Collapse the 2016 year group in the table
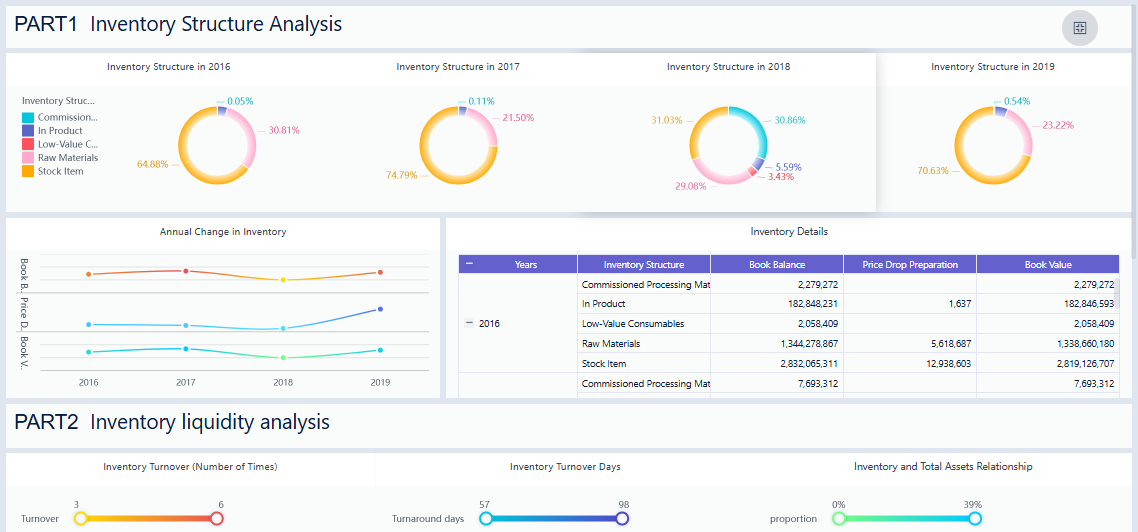1138x532 pixels. pyautogui.click(x=469, y=324)
